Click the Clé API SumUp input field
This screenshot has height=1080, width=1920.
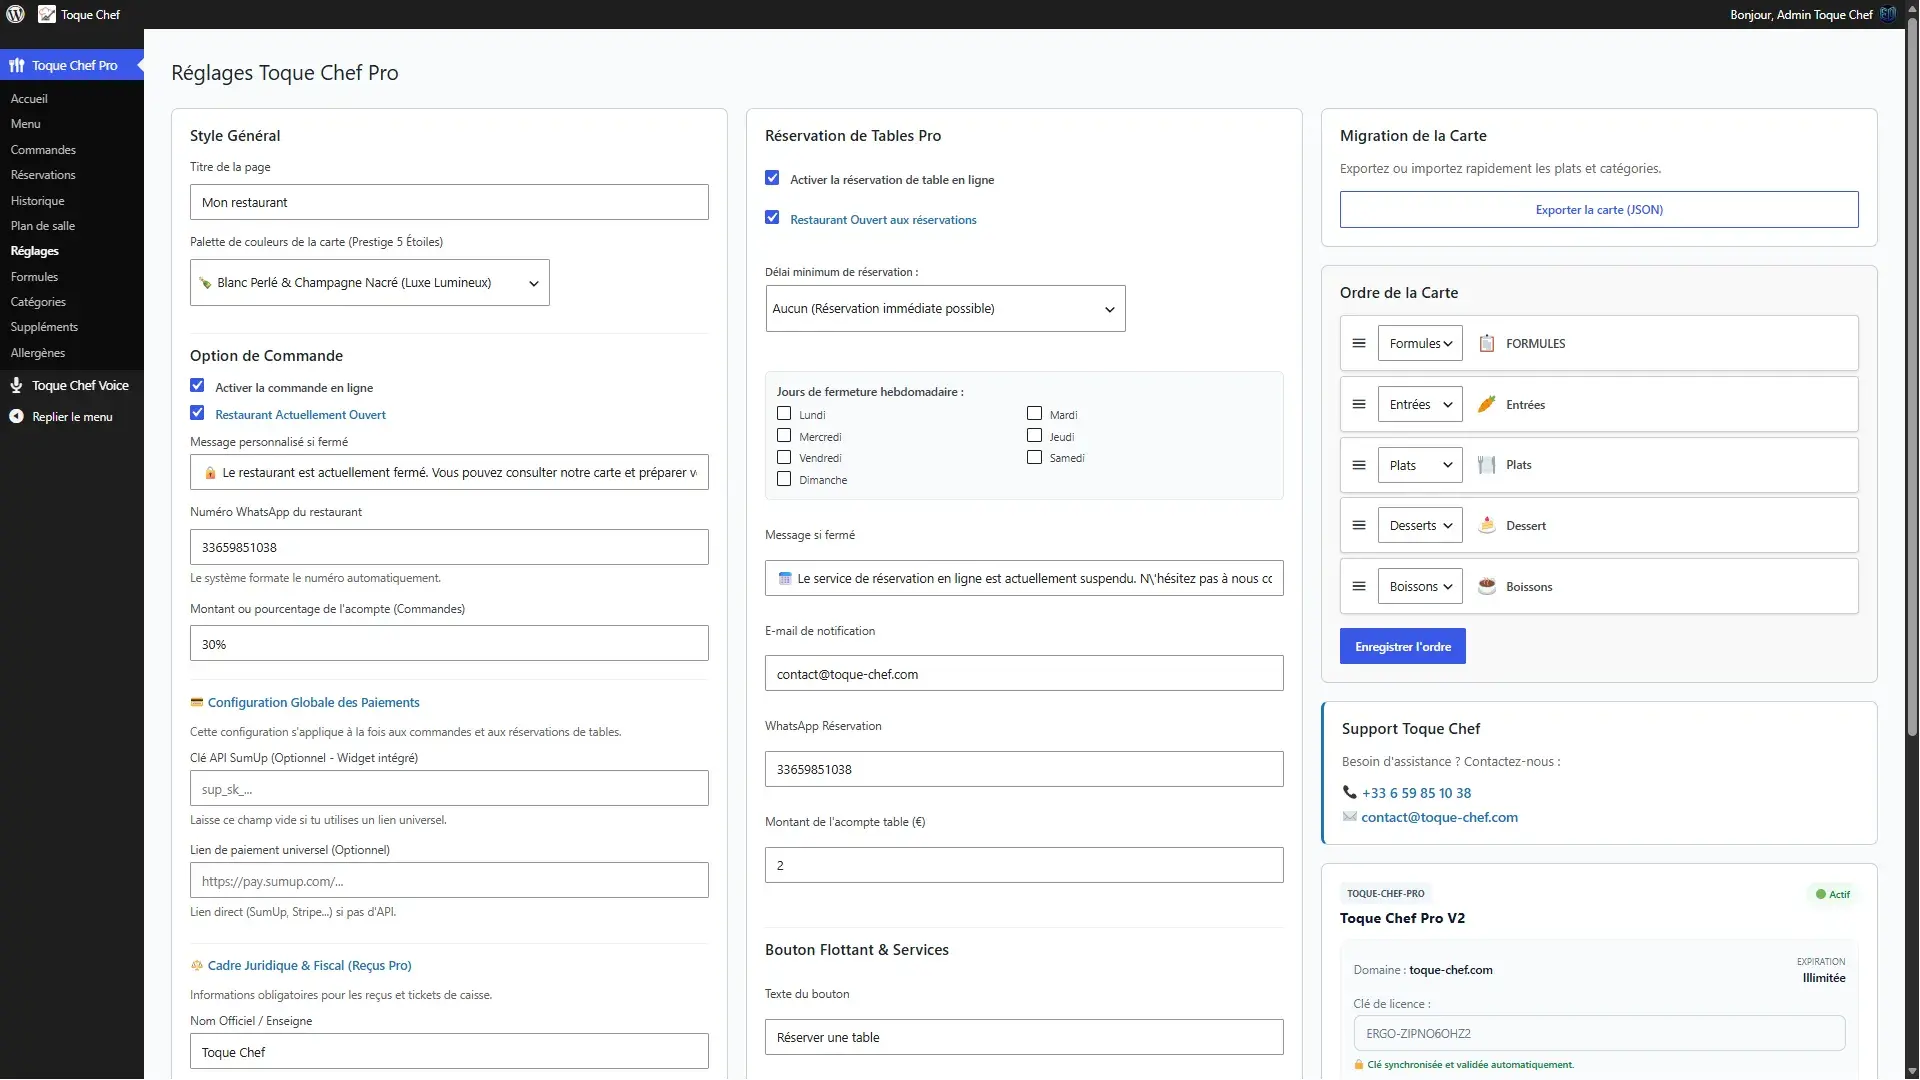pos(449,789)
